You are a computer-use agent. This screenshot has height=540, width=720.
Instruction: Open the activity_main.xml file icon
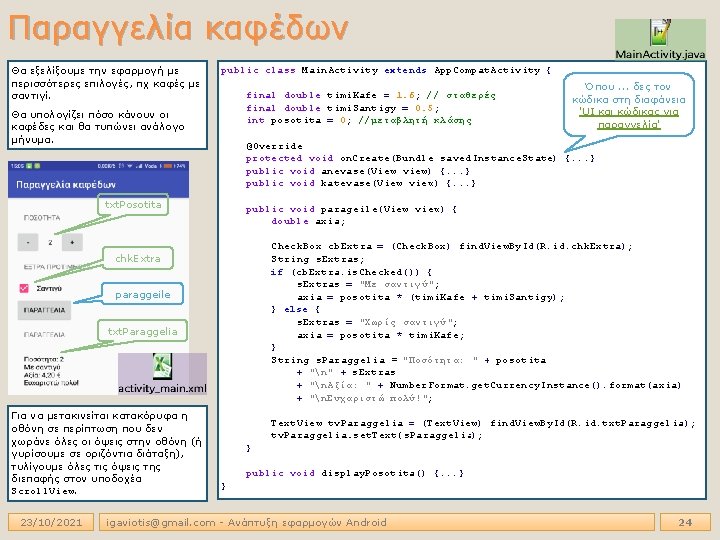point(162,374)
